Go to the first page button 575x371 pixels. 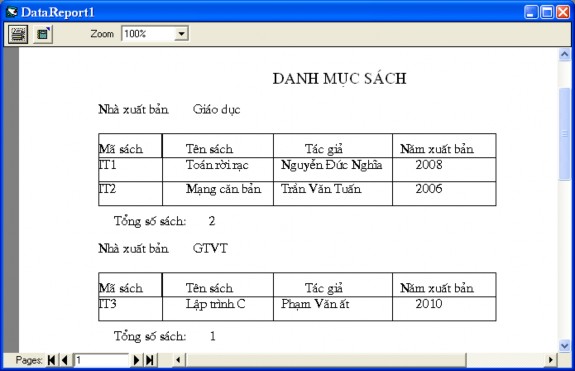52,360
